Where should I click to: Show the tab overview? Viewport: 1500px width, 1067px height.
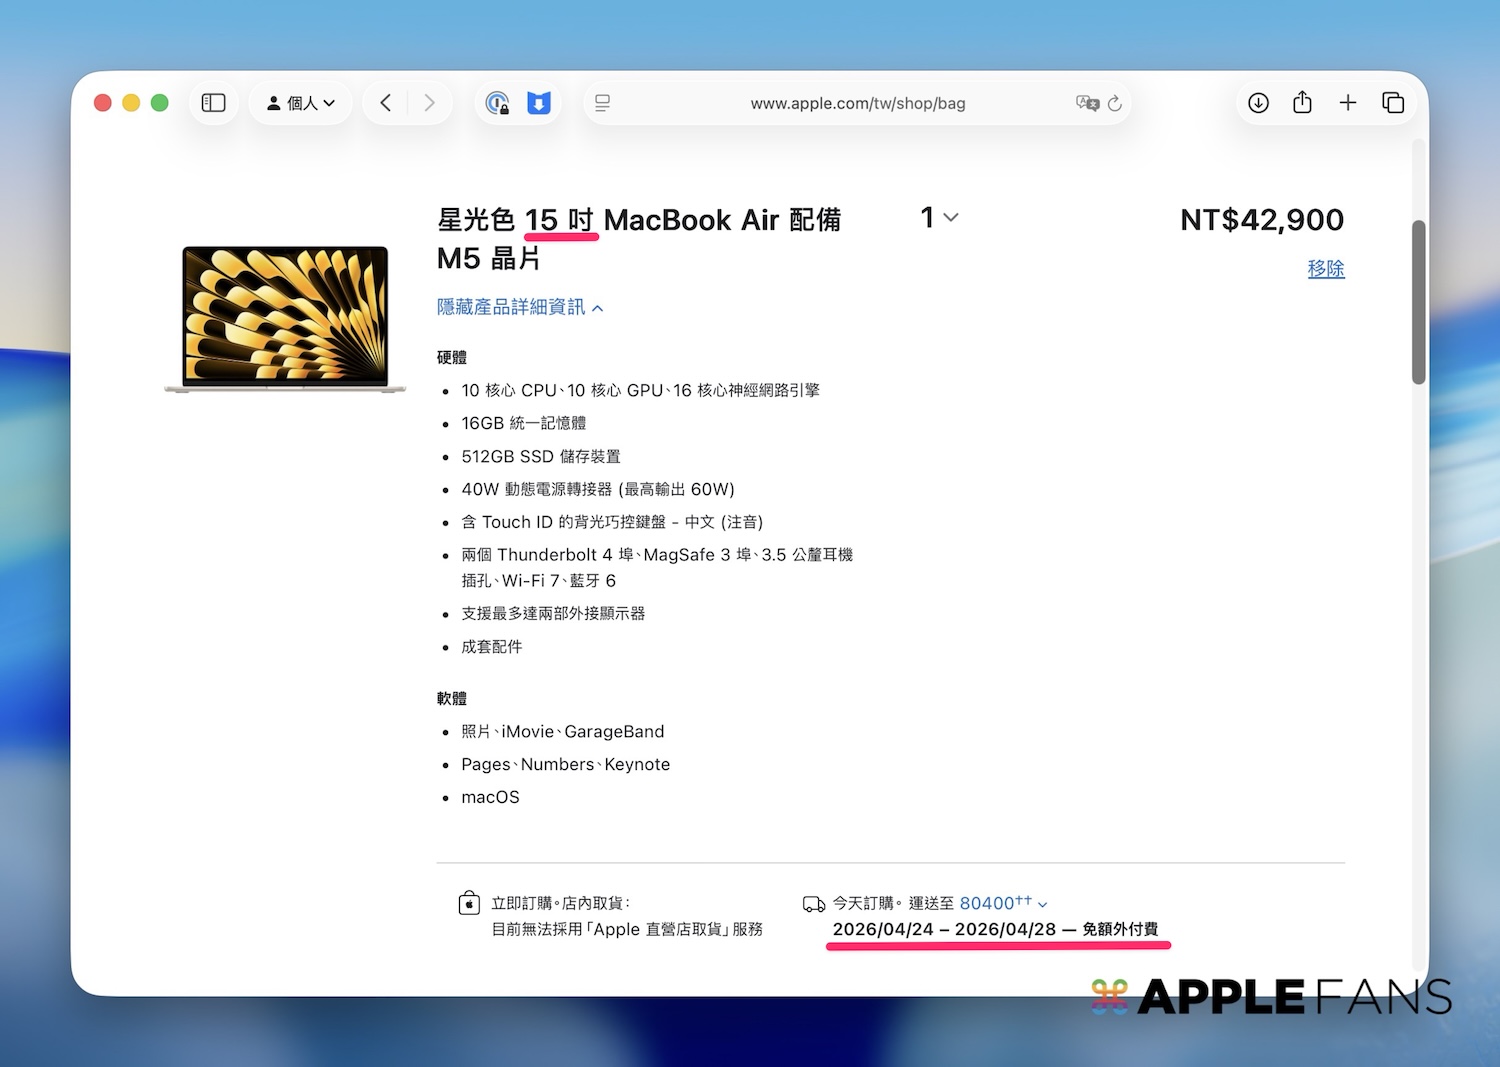coord(1393,103)
